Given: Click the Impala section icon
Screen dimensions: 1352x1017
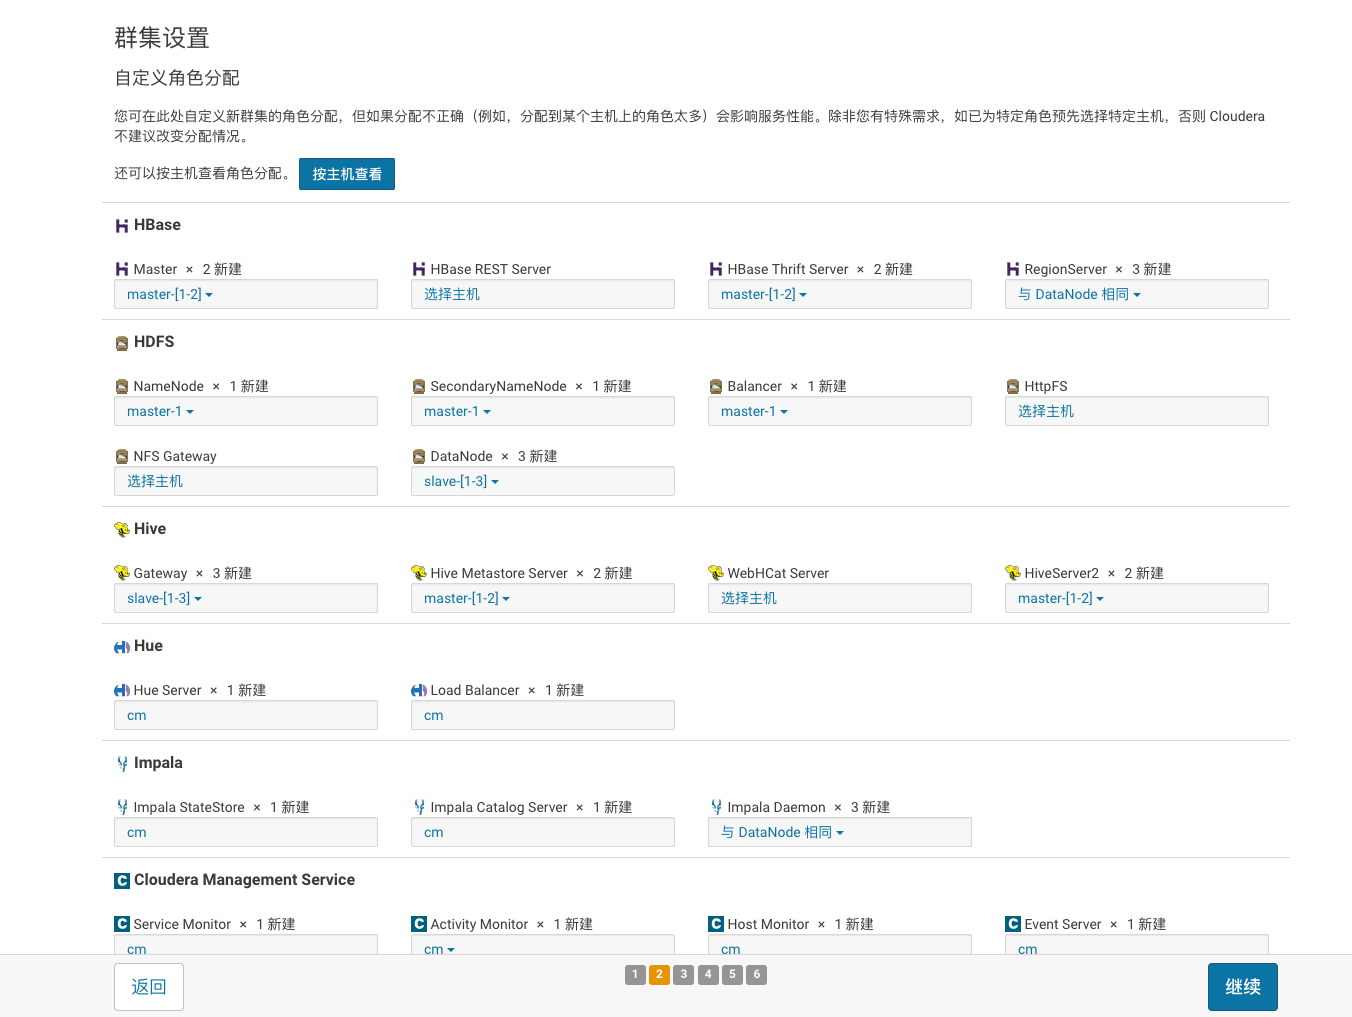Looking at the screenshot, I should point(122,764).
